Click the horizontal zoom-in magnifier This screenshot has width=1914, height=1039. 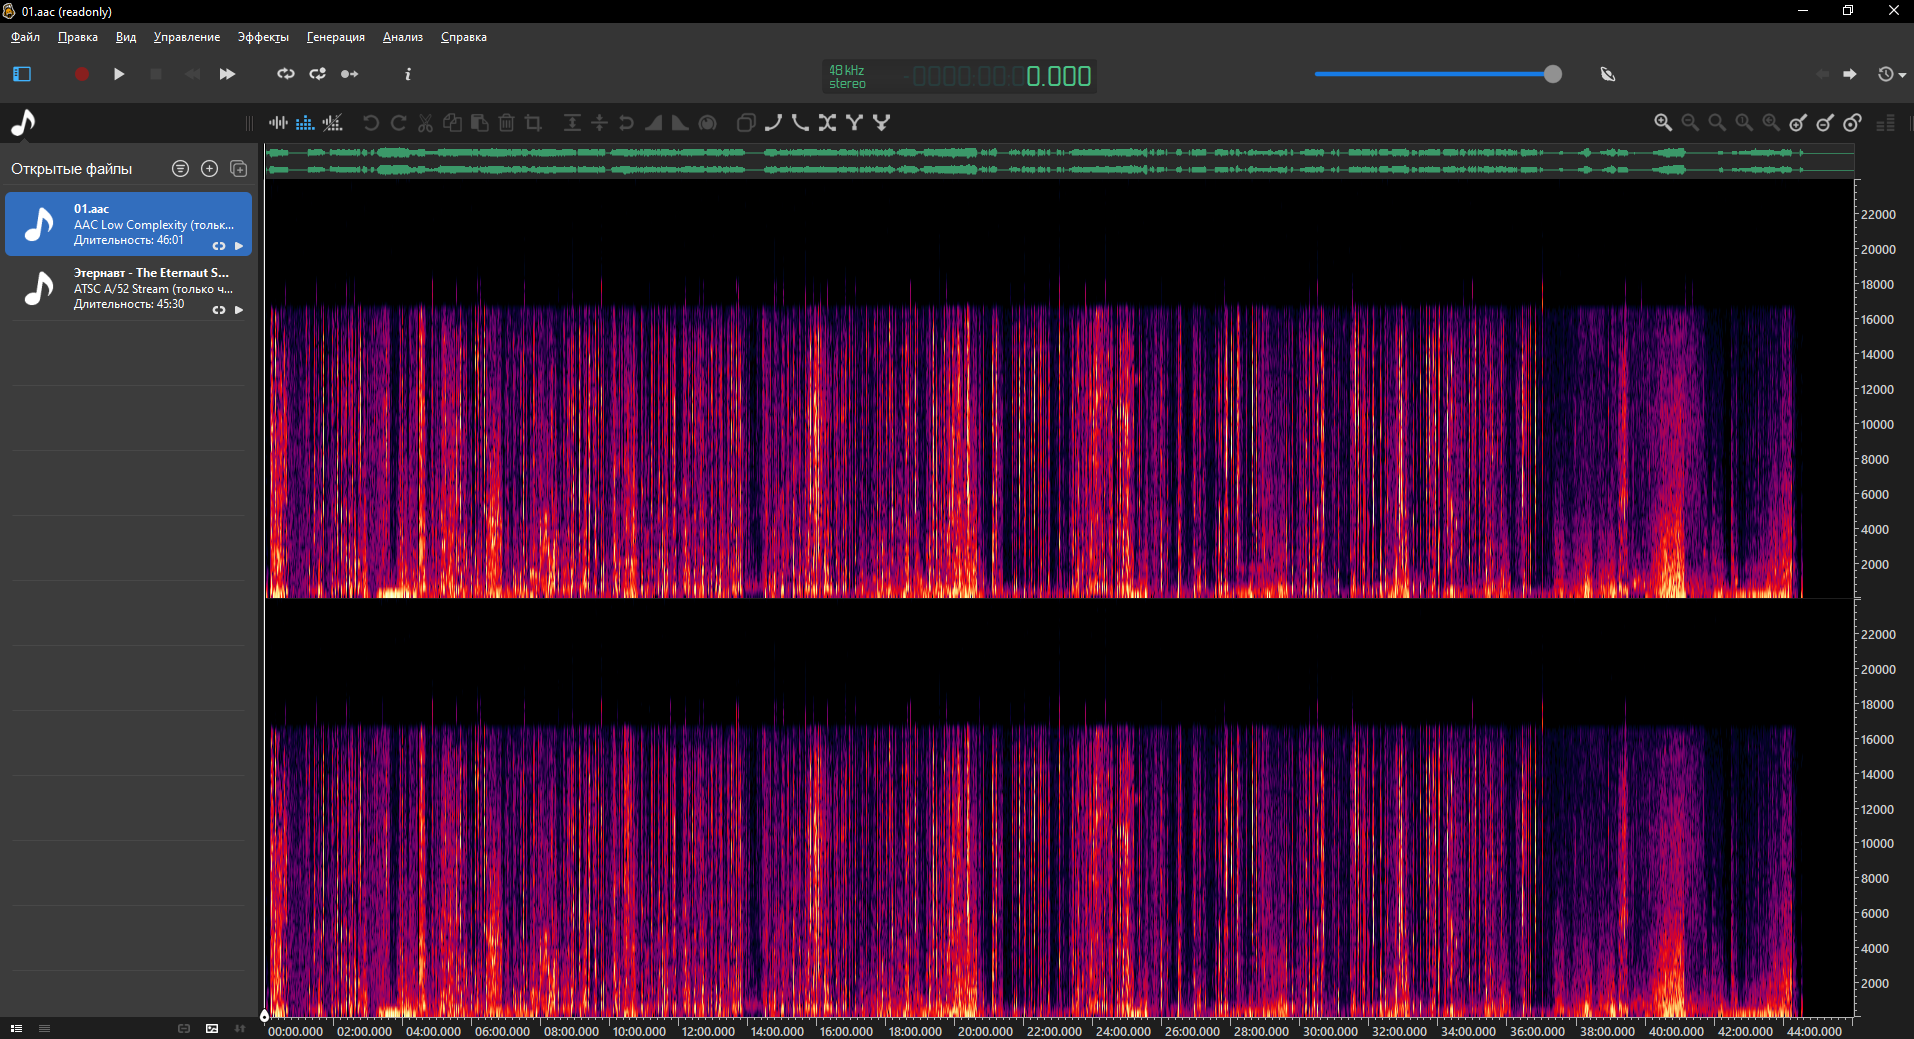click(x=1663, y=123)
